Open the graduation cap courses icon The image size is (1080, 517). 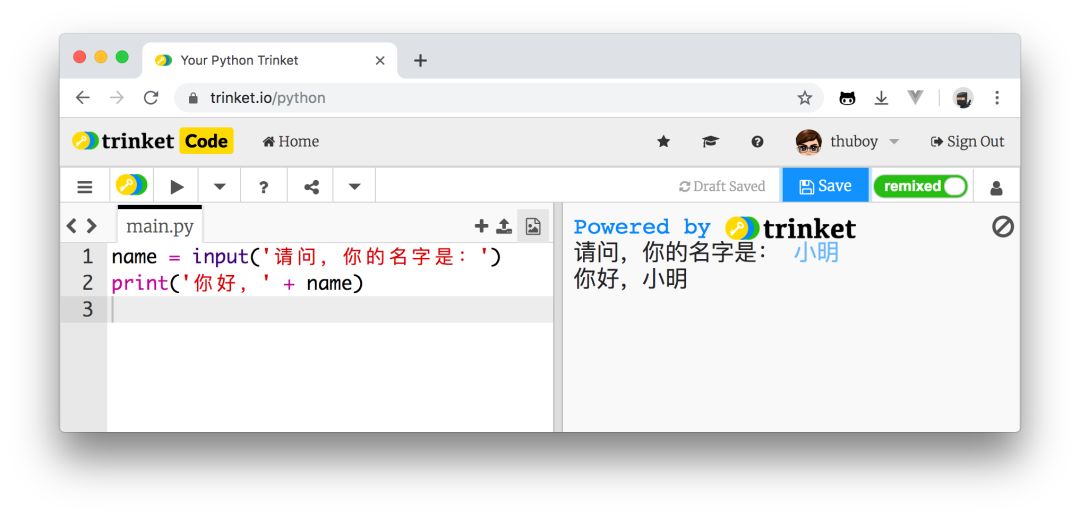click(710, 142)
